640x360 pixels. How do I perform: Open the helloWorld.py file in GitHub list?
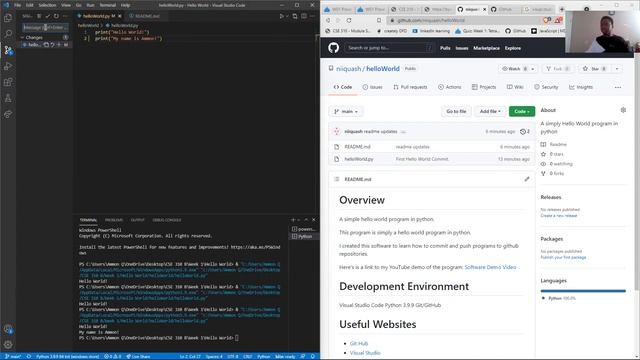click(359, 159)
